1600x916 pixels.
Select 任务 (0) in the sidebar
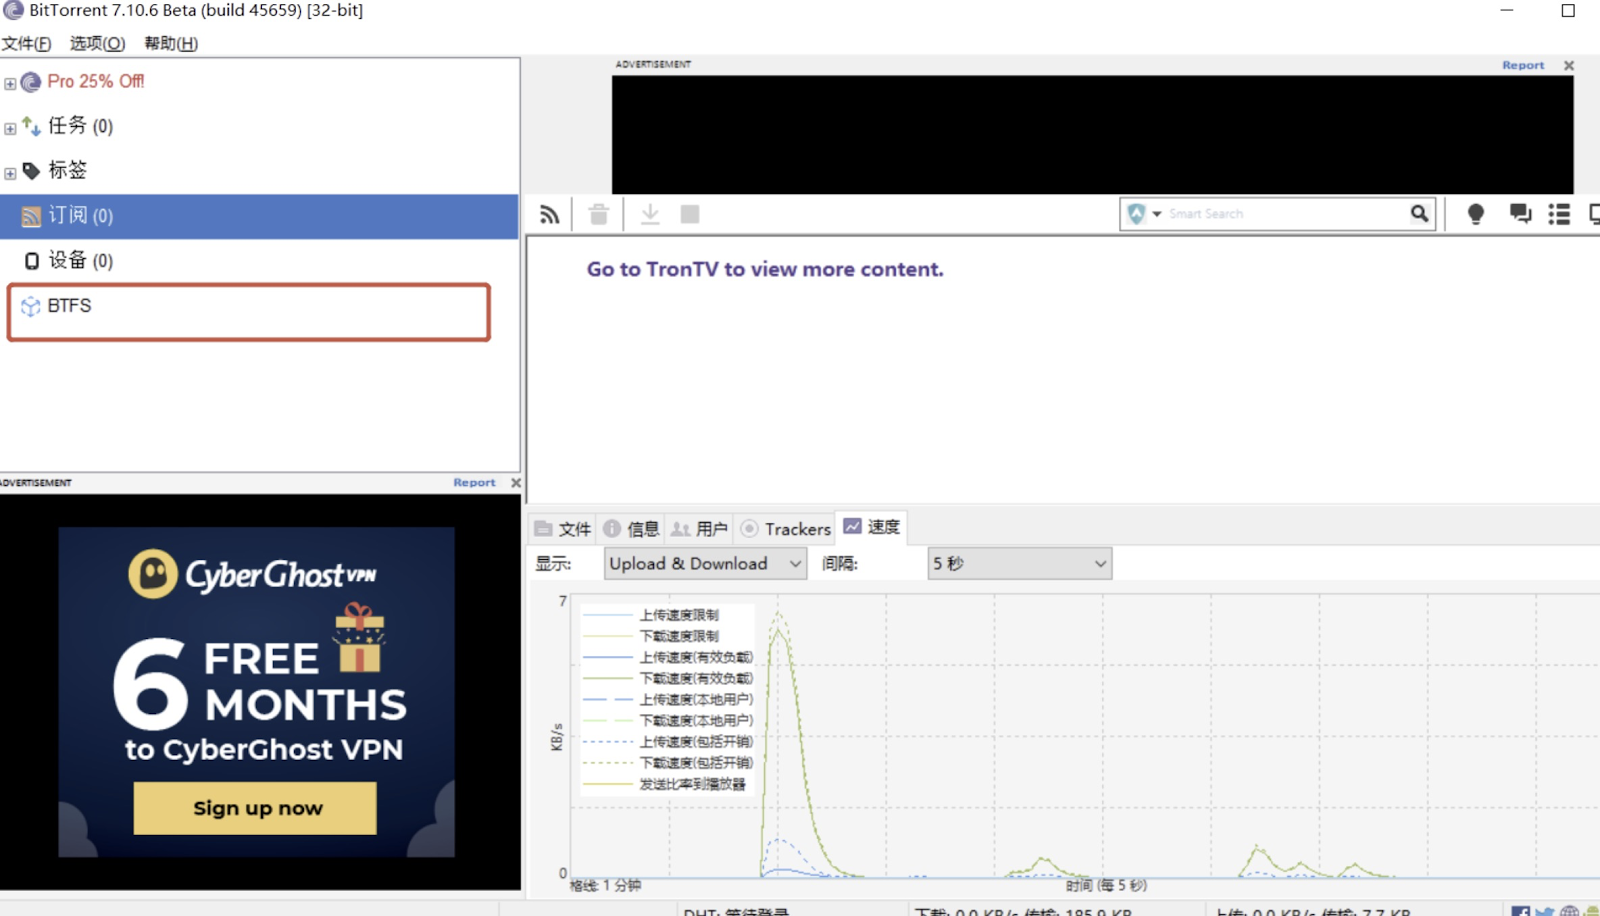pyautogui.click(x=81, y=126)
